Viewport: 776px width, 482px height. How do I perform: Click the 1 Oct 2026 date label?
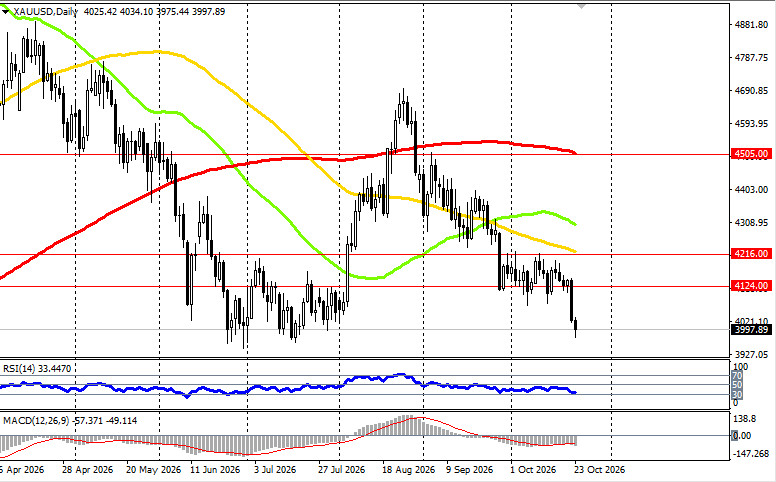point(533,470)
